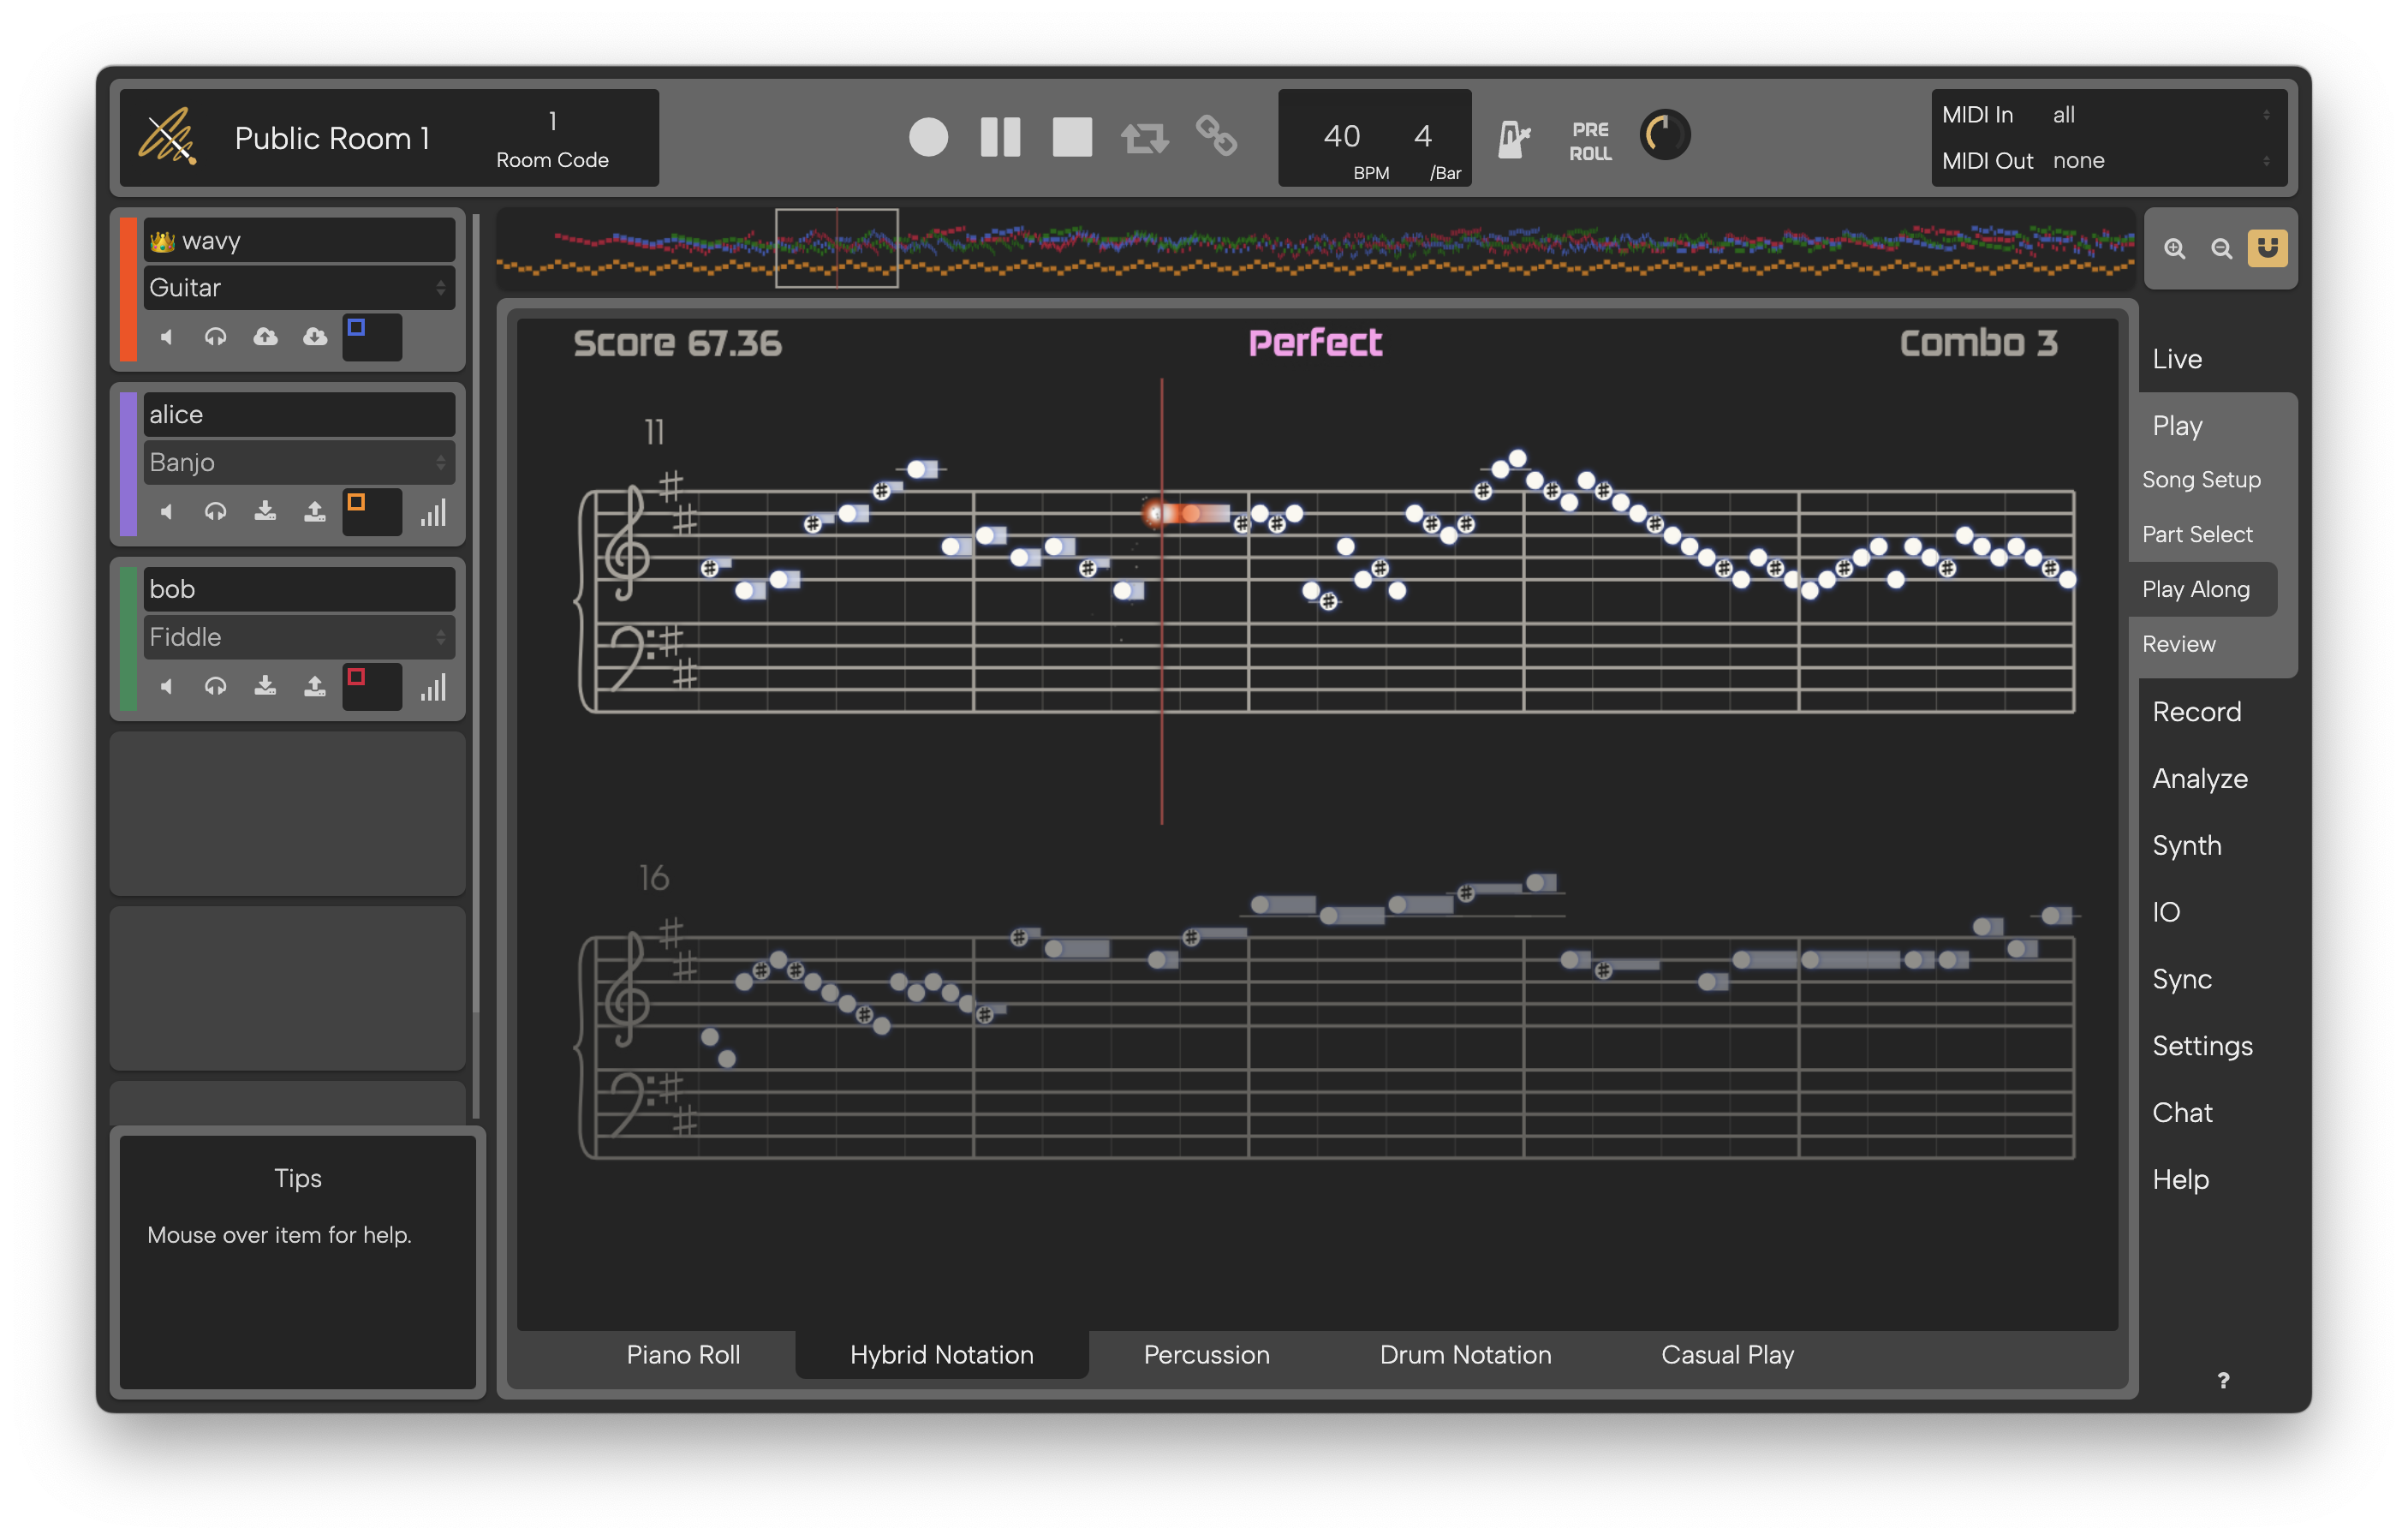
Task: Open the Analyze section in sidebar
Action: pyautogui.click(x=2199, y=779)
